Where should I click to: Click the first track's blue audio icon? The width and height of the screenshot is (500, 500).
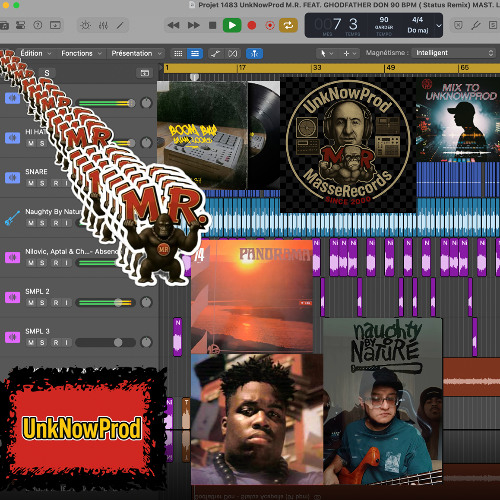pyautogui.click(x=12, y=98)
